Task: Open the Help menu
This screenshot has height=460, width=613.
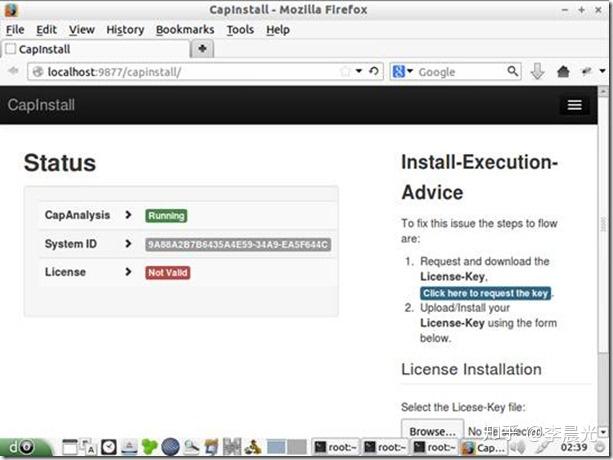Action: [278, 30]
